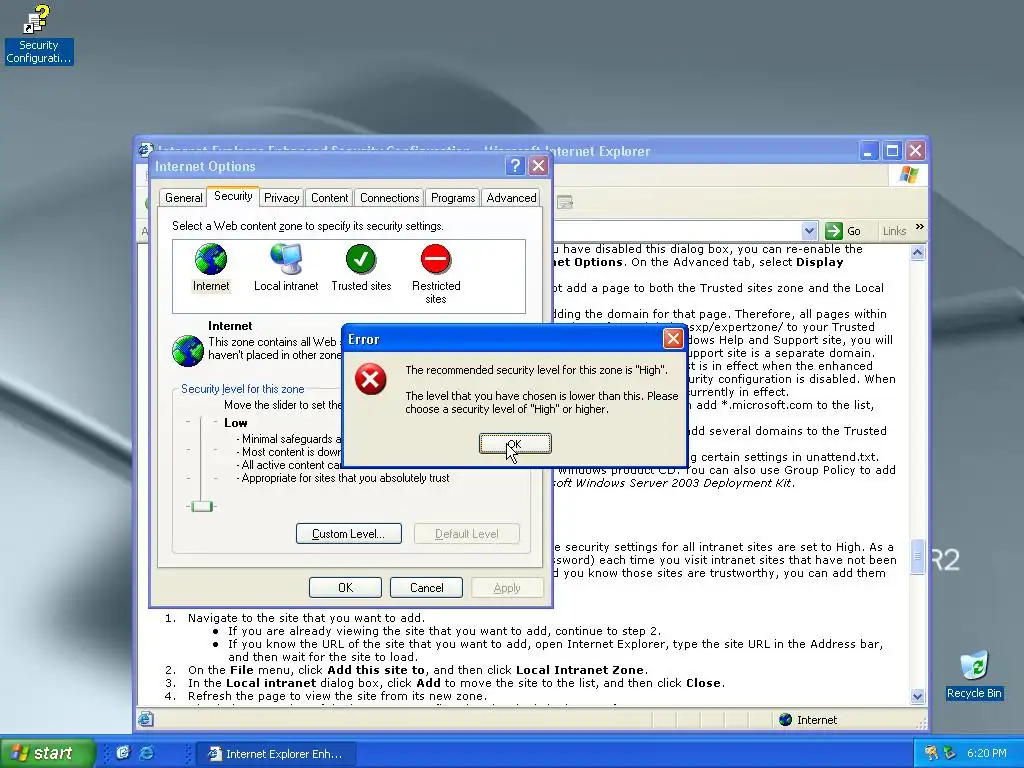The image size is (1024, 768).
Task: Switch to the Security tab
Action: click(x=233, y=196)
